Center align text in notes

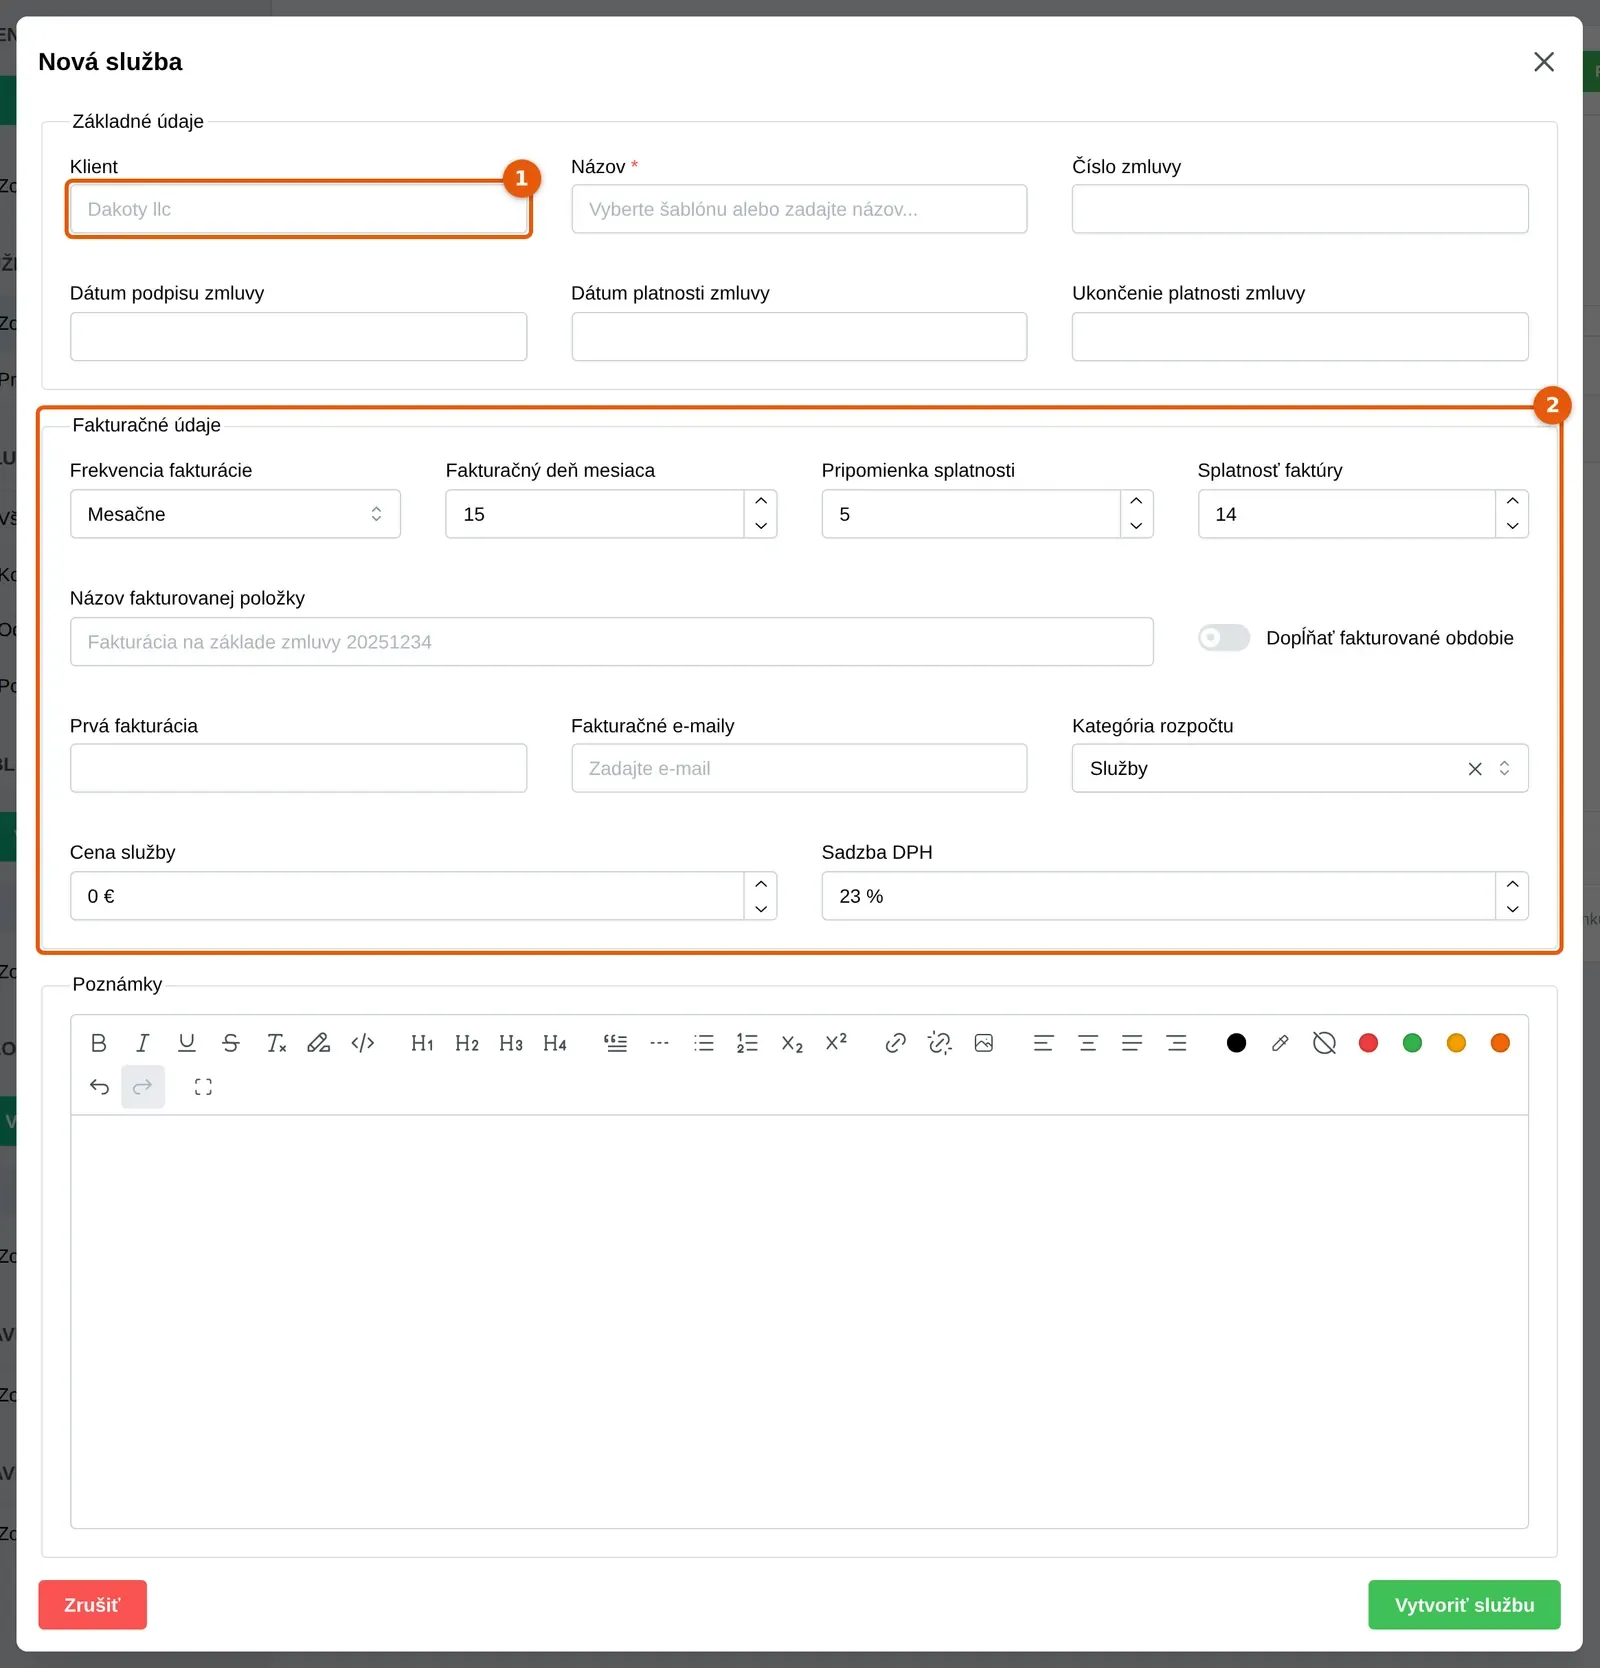(1088, 1043)
